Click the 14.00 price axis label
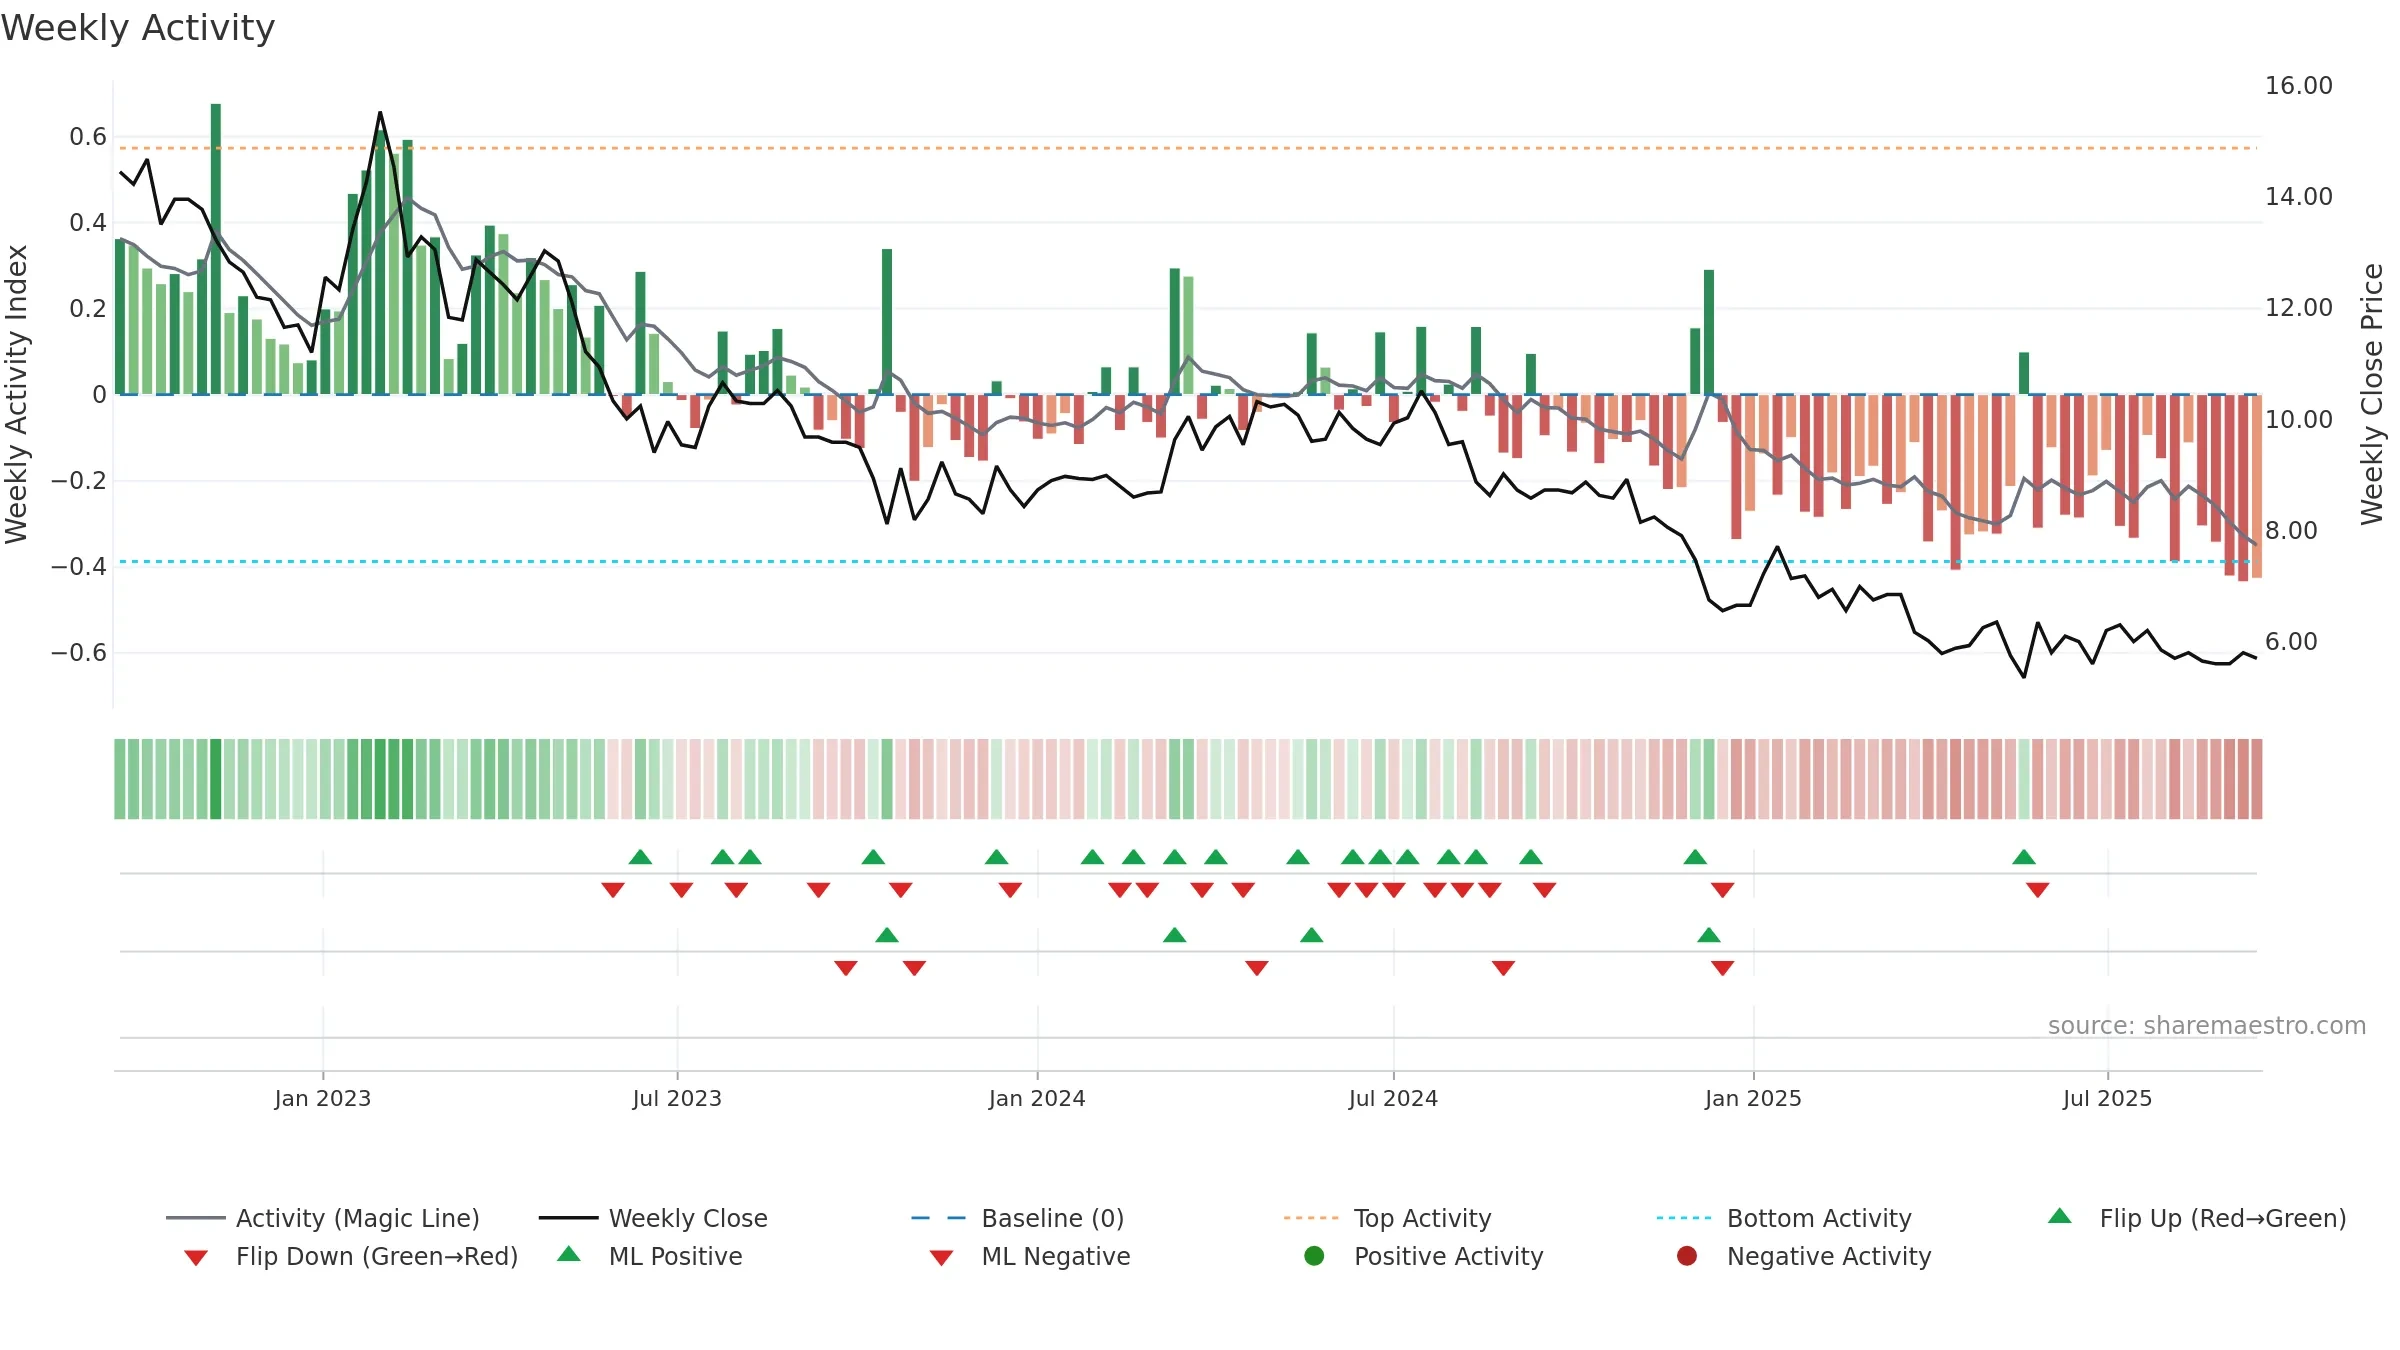This screenshot has width=2400, height=1350. click(2299, 197)
